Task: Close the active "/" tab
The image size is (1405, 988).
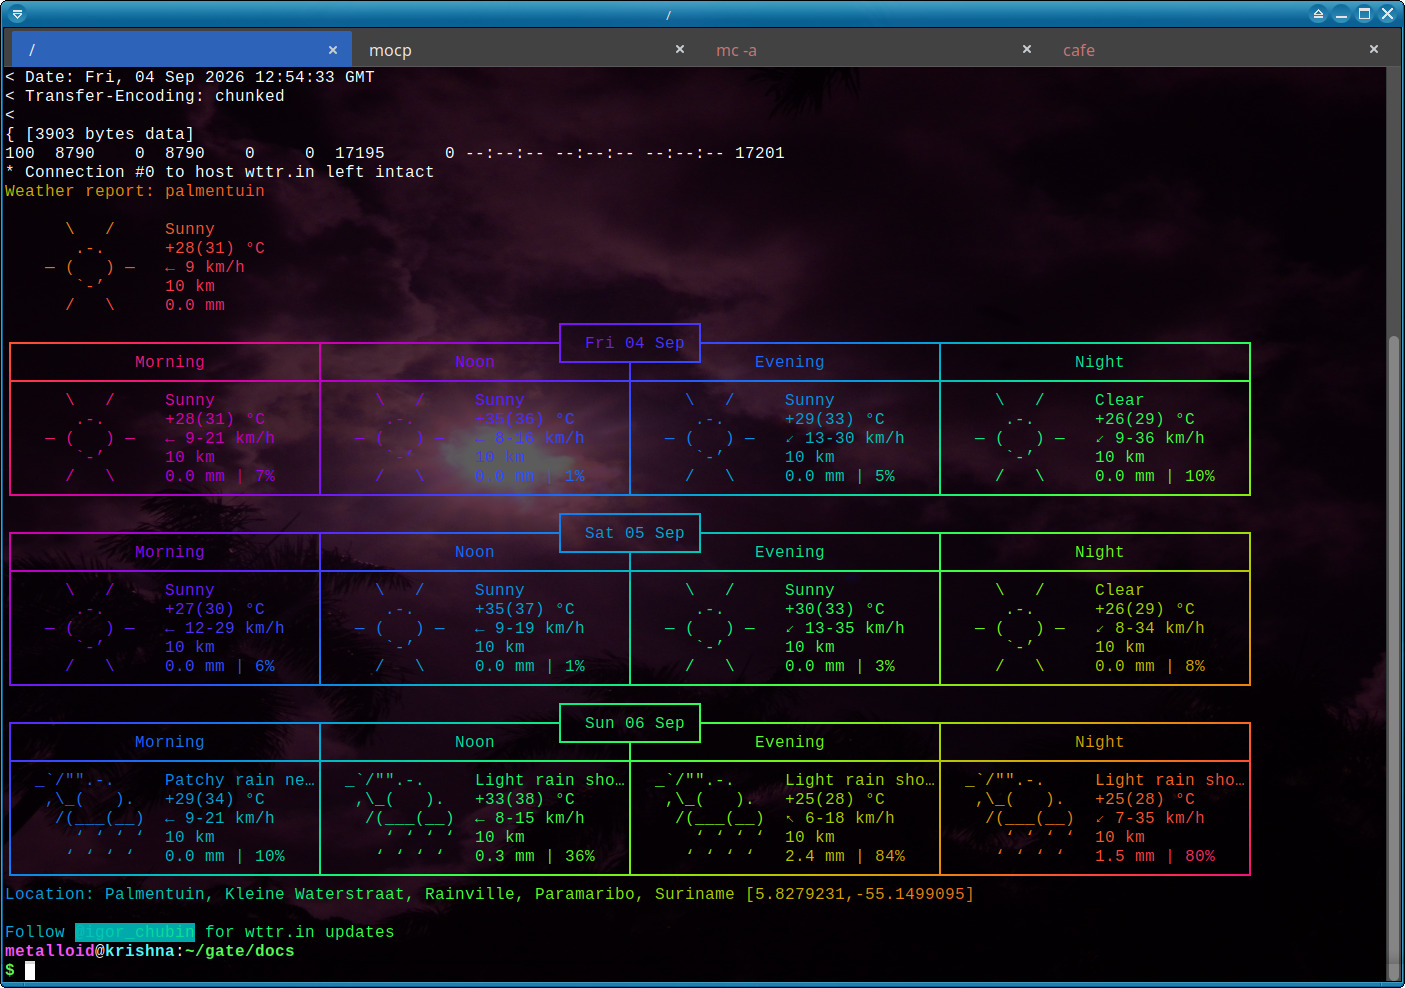Action: (333, 50)
